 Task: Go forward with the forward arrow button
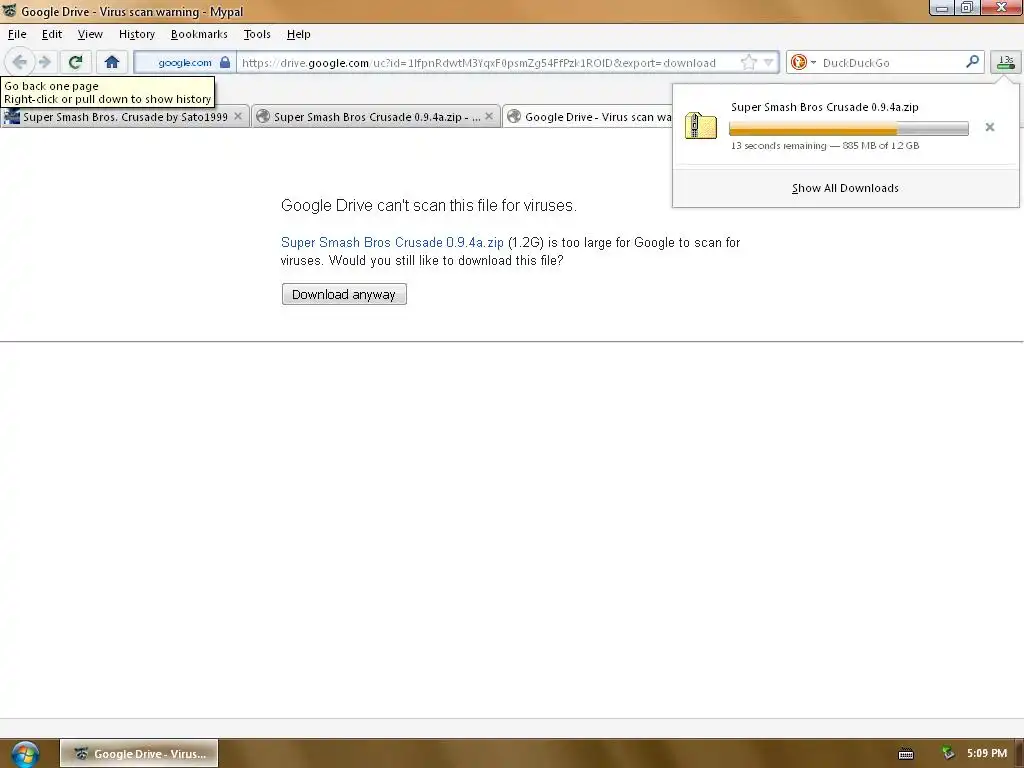(x=45, y=62)
